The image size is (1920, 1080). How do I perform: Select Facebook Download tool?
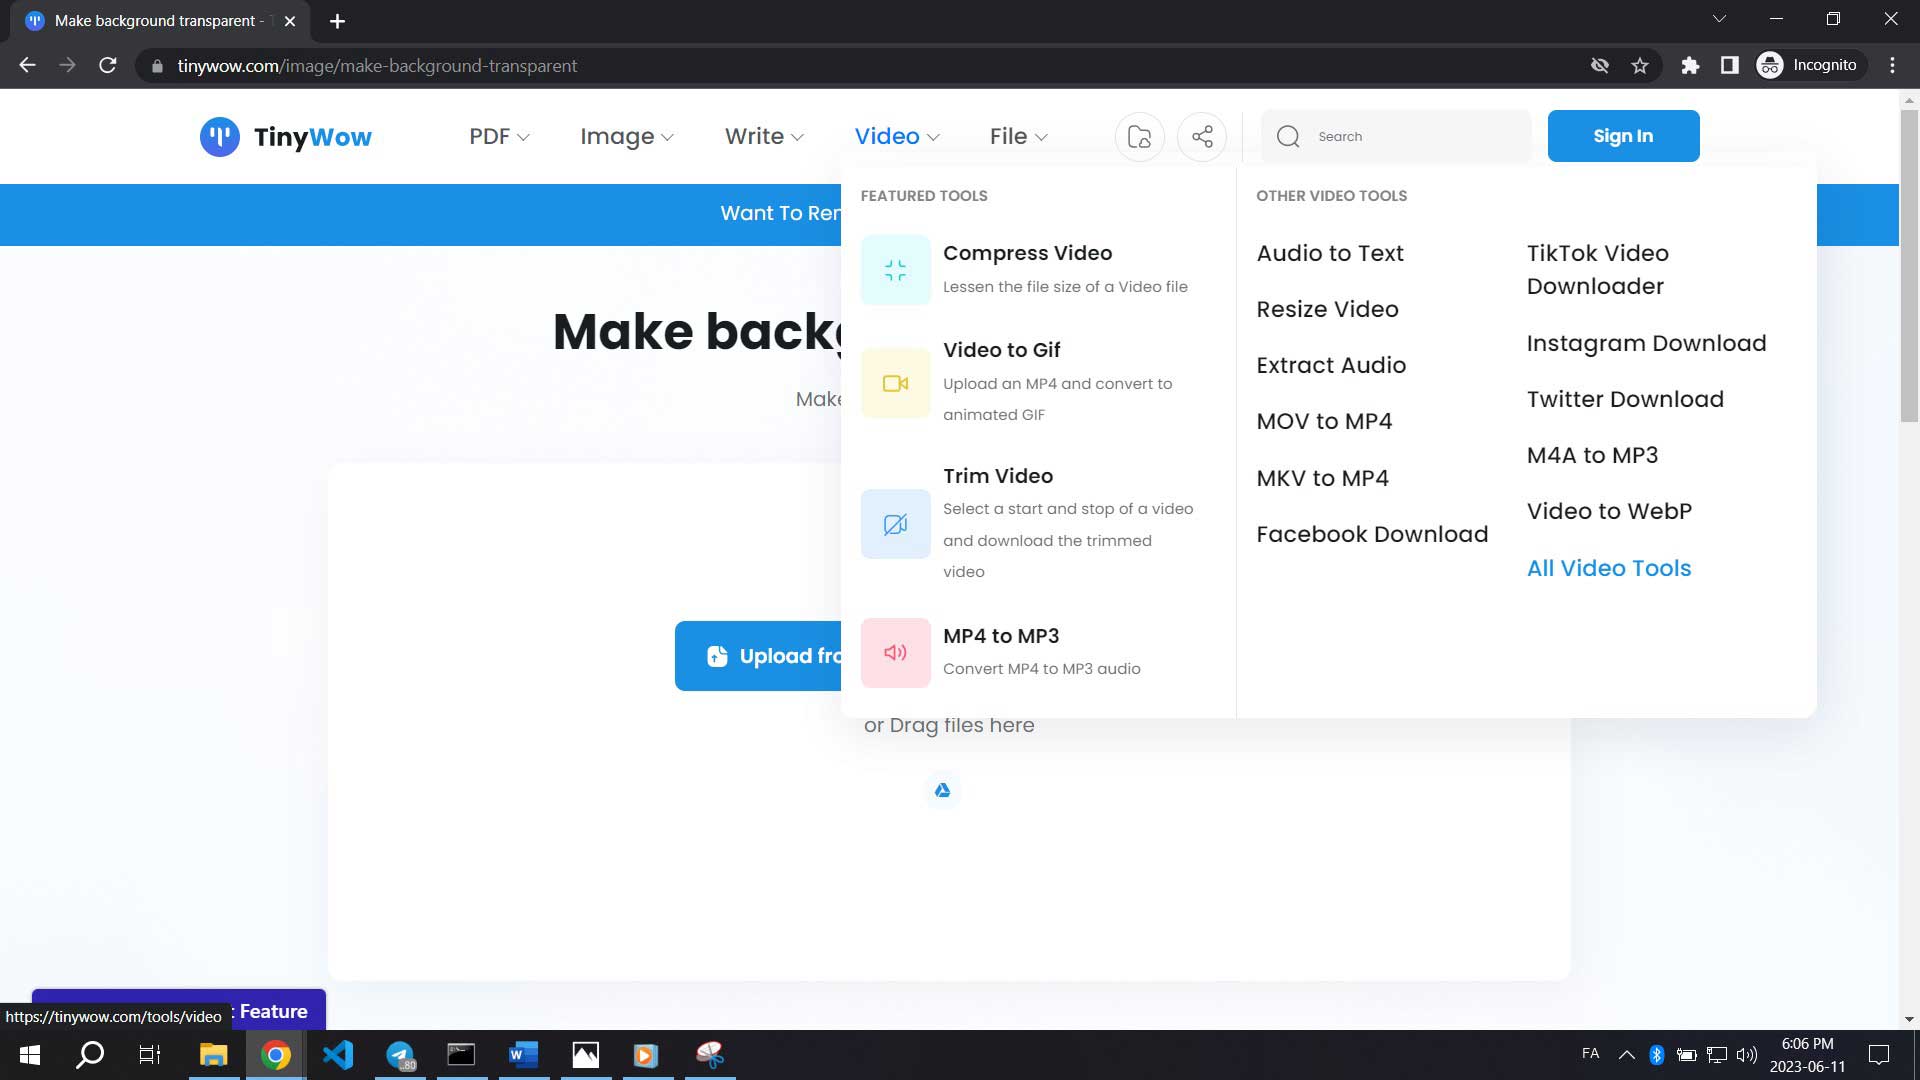[x=1372, y=534]
